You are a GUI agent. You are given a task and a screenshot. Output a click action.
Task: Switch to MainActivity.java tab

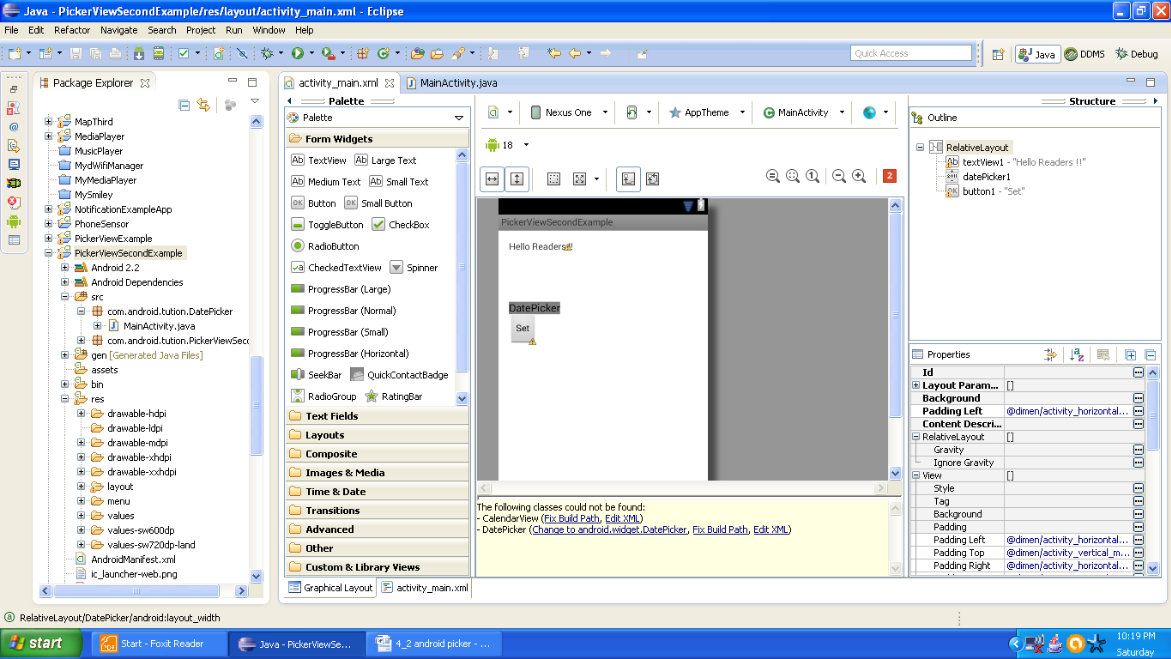451,83
